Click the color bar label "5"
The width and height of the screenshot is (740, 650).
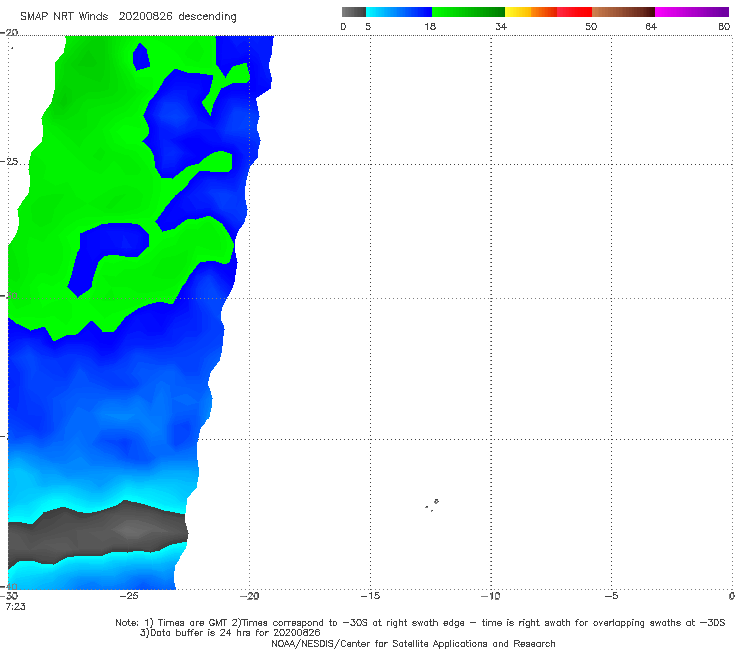[x=368, y=27]
